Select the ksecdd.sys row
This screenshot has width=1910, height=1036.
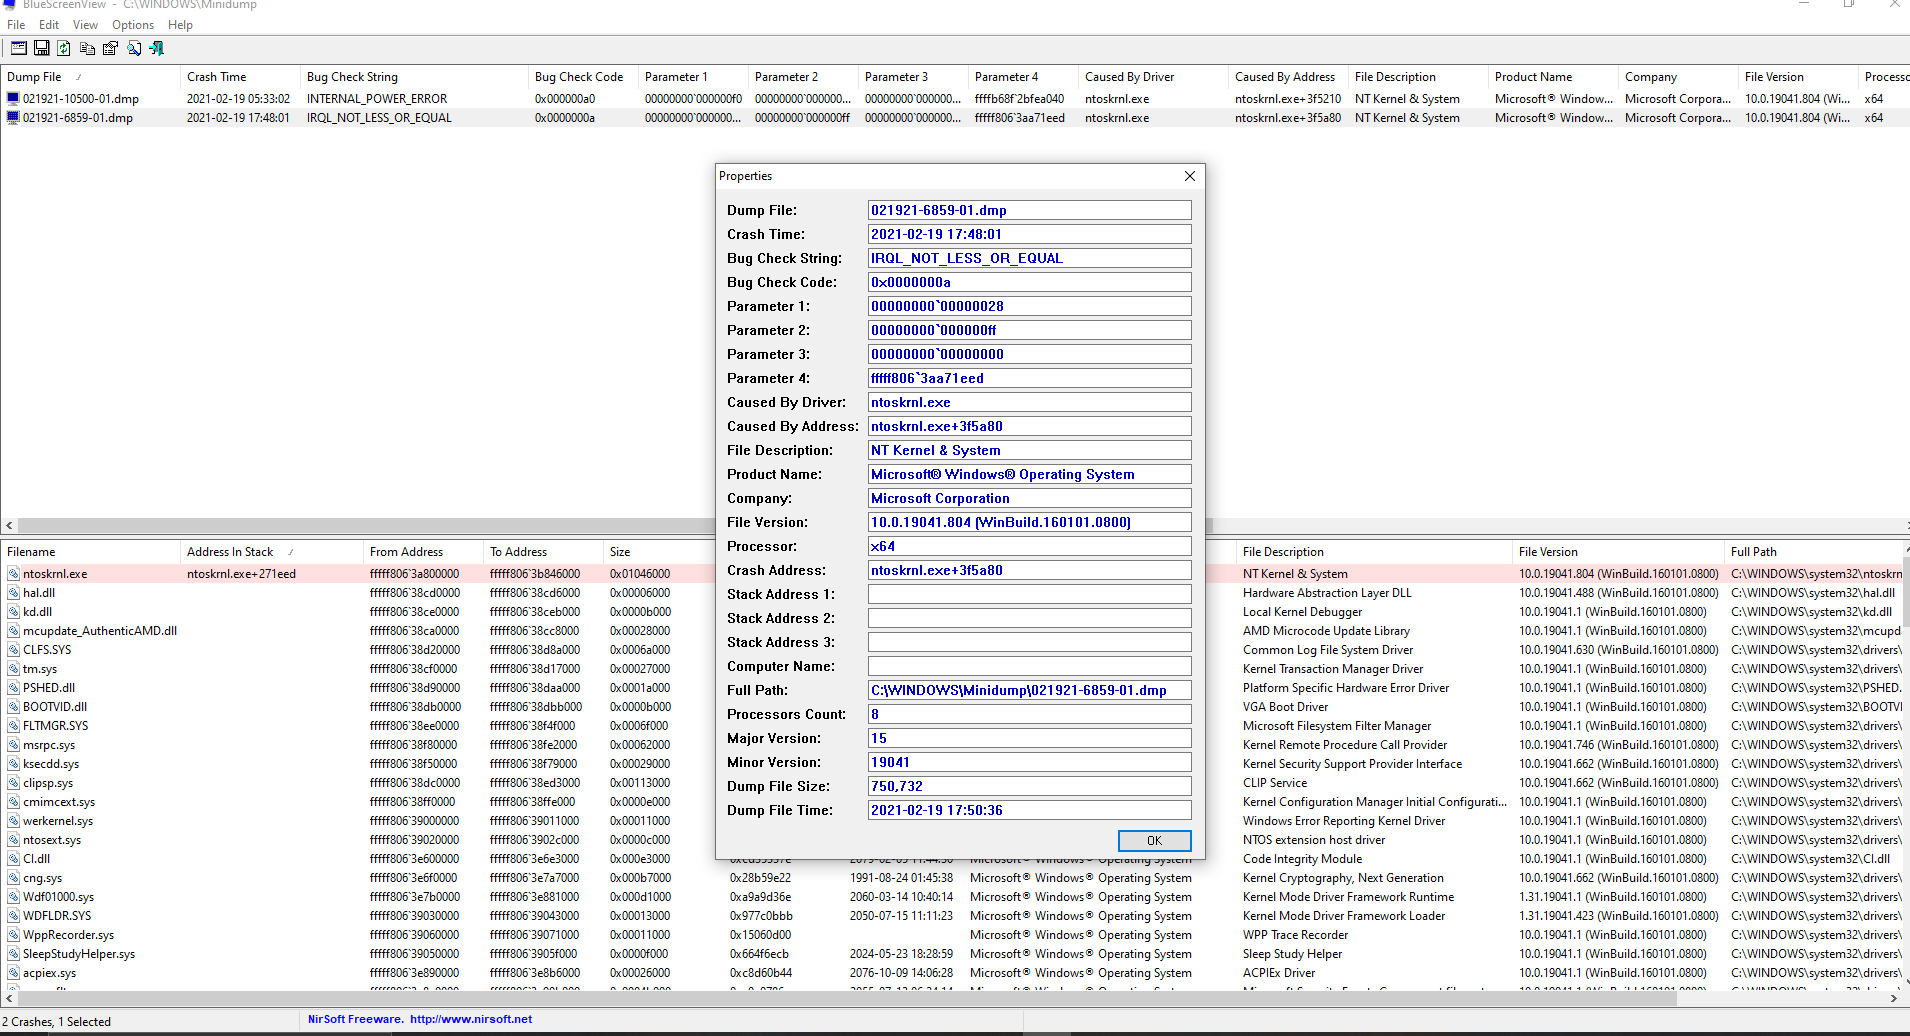[x=51, y=764]
